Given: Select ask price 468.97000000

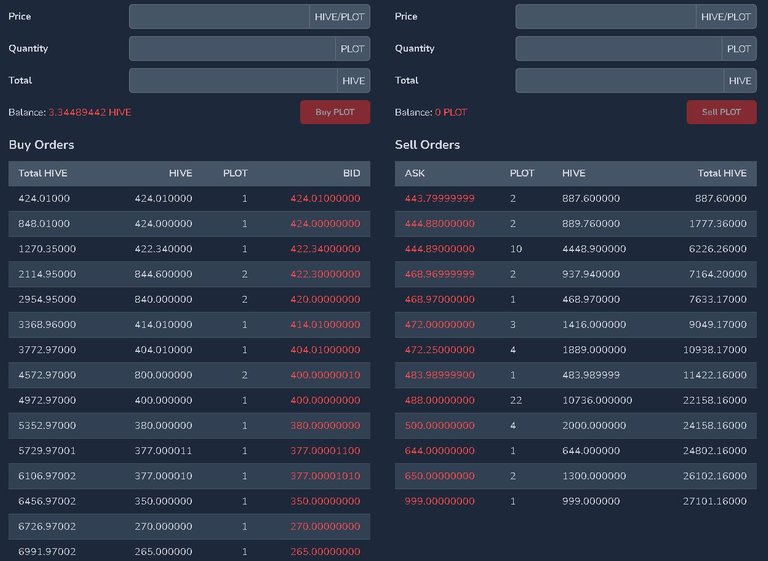Looking at the screenshot, I should [440, 299].
